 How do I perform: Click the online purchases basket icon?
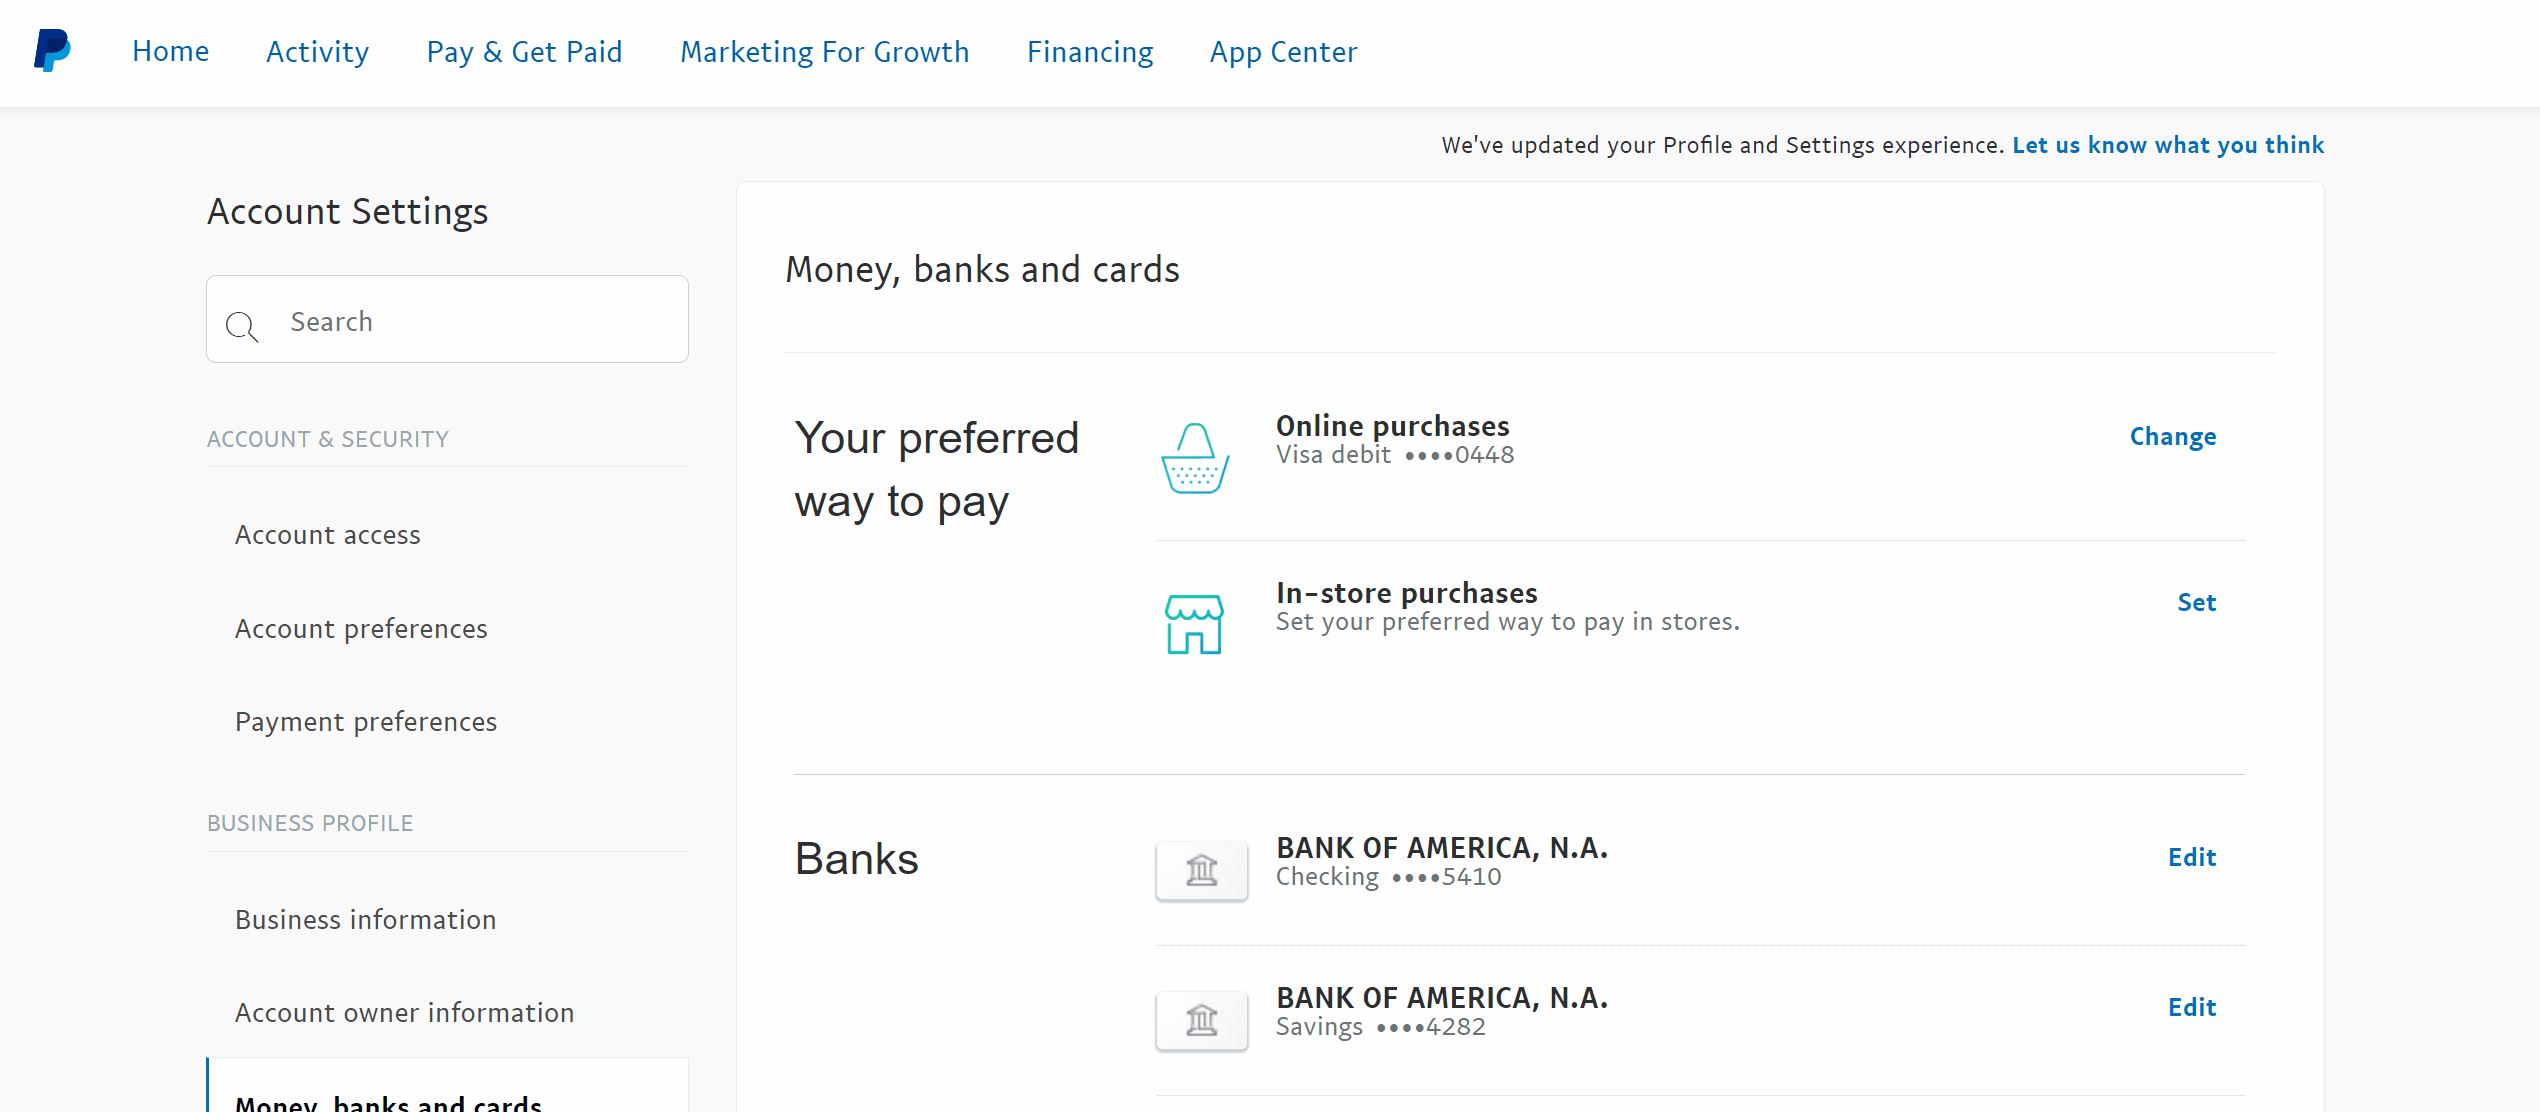click(1195, 458)
